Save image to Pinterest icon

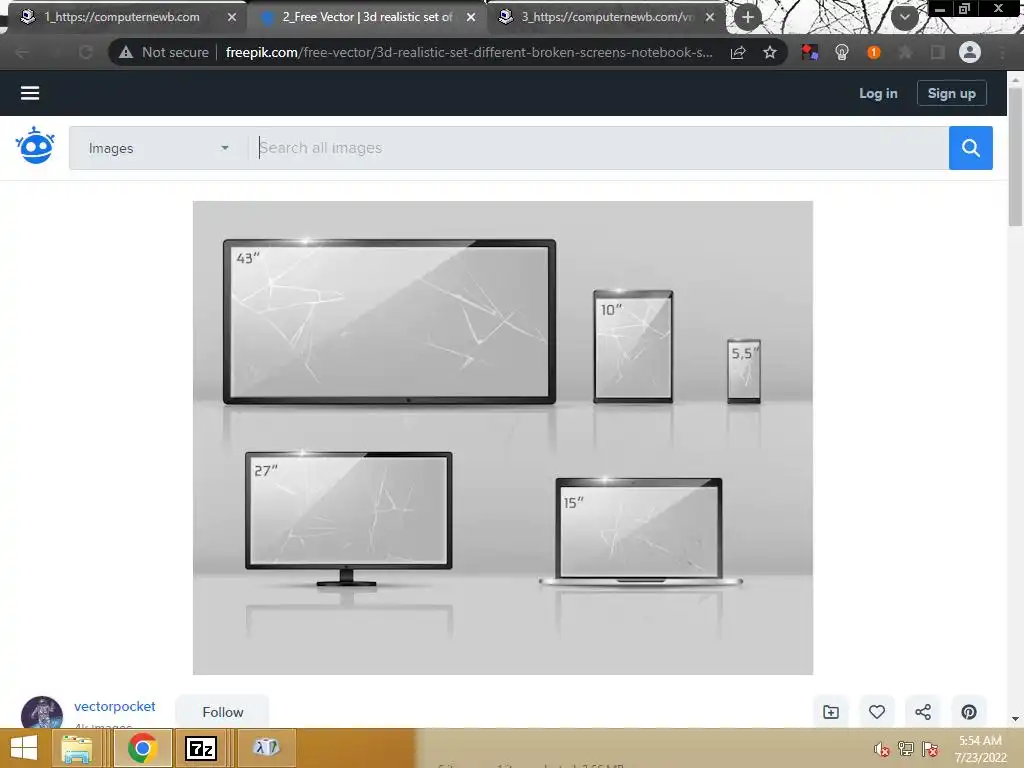pyautogui.click(x=969, y=712)
